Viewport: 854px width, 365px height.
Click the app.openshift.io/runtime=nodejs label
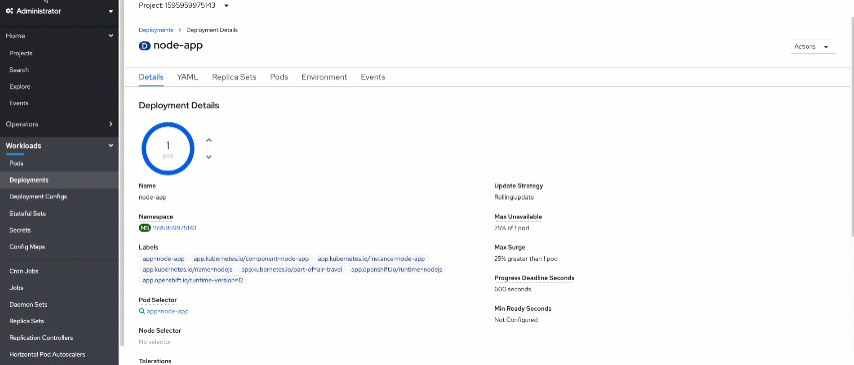397,270
